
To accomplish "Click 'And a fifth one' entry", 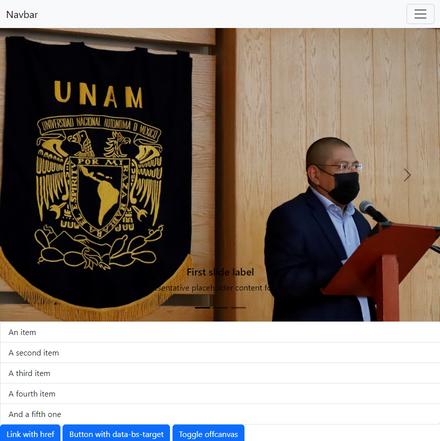I will point(220,414).
